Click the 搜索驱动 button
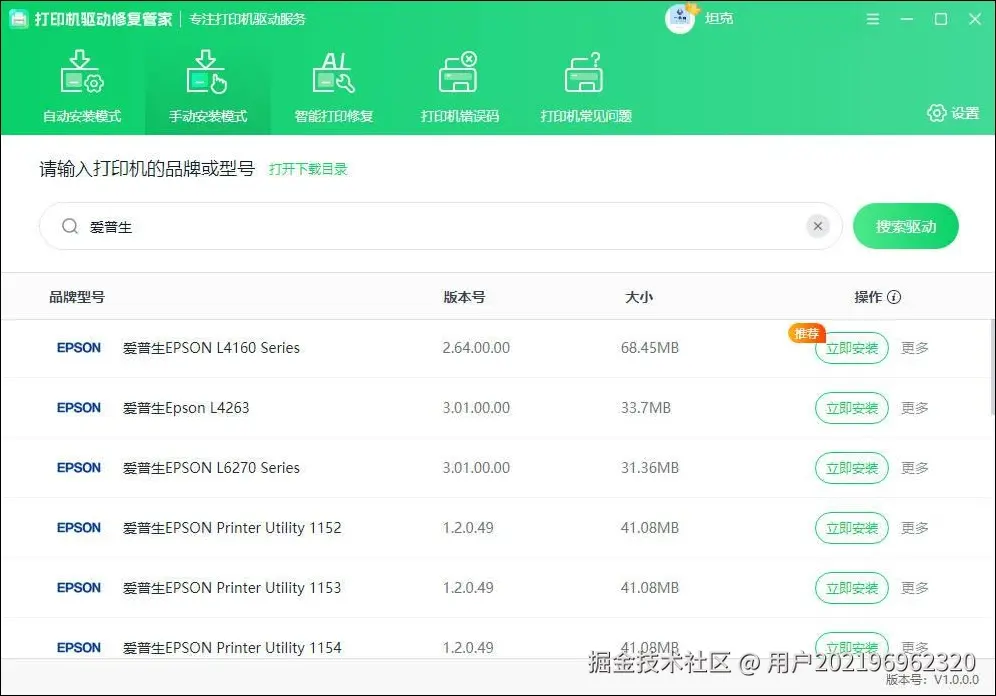Screen dimensions: 996x696 pyautogui.click(x=905, y=226)
